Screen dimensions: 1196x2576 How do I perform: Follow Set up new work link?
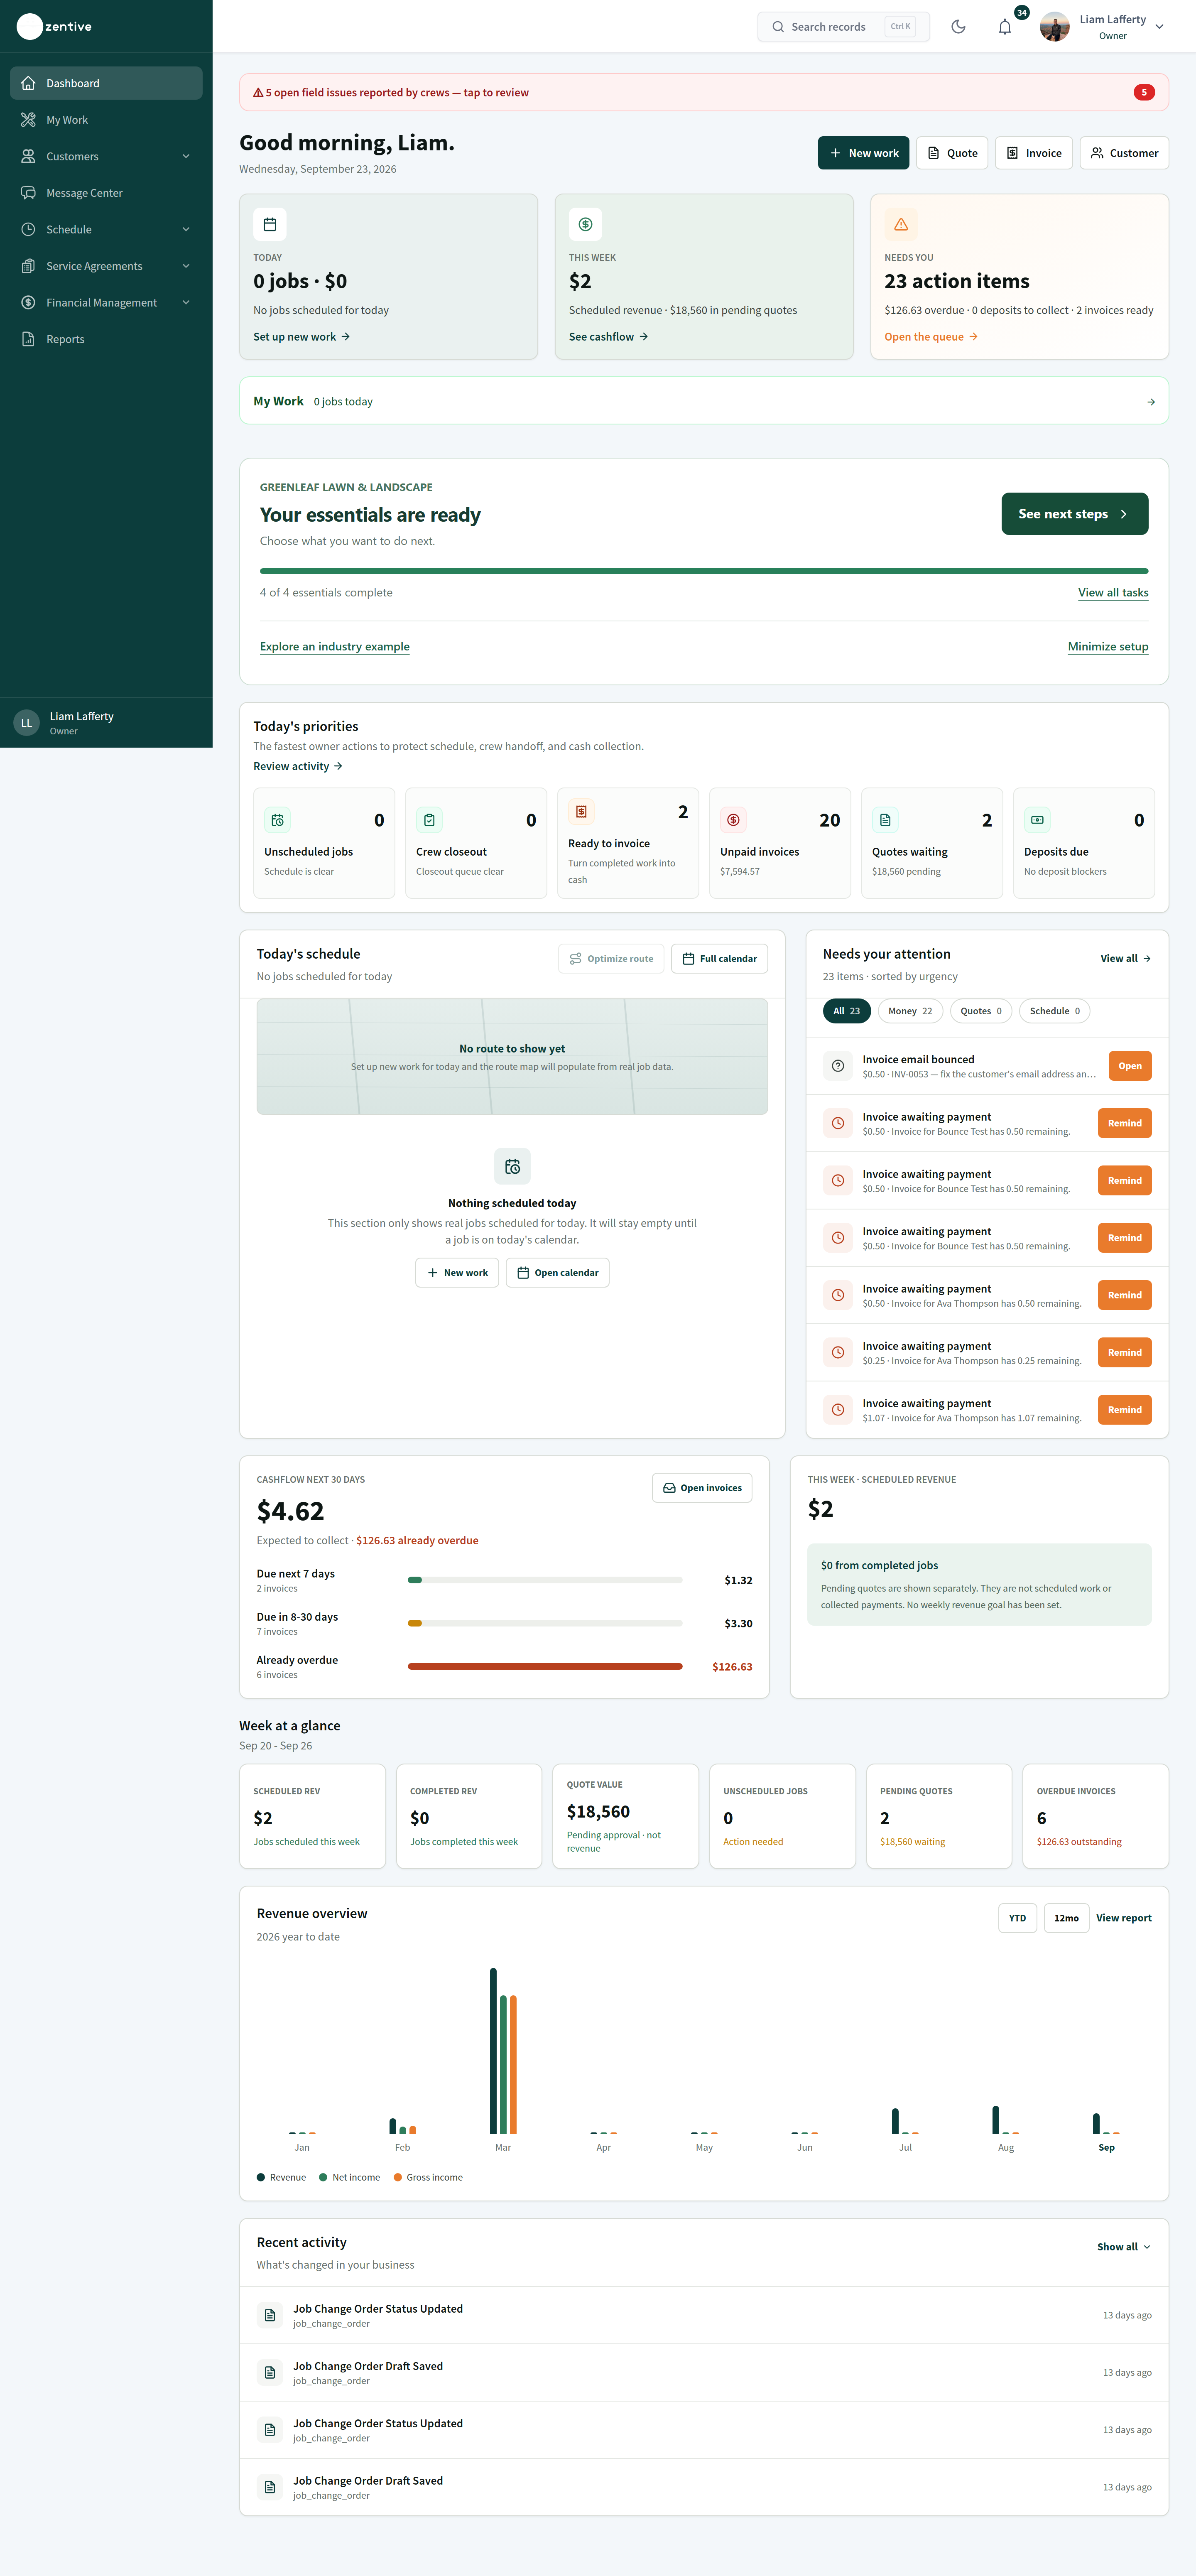[x=302, y=337]
